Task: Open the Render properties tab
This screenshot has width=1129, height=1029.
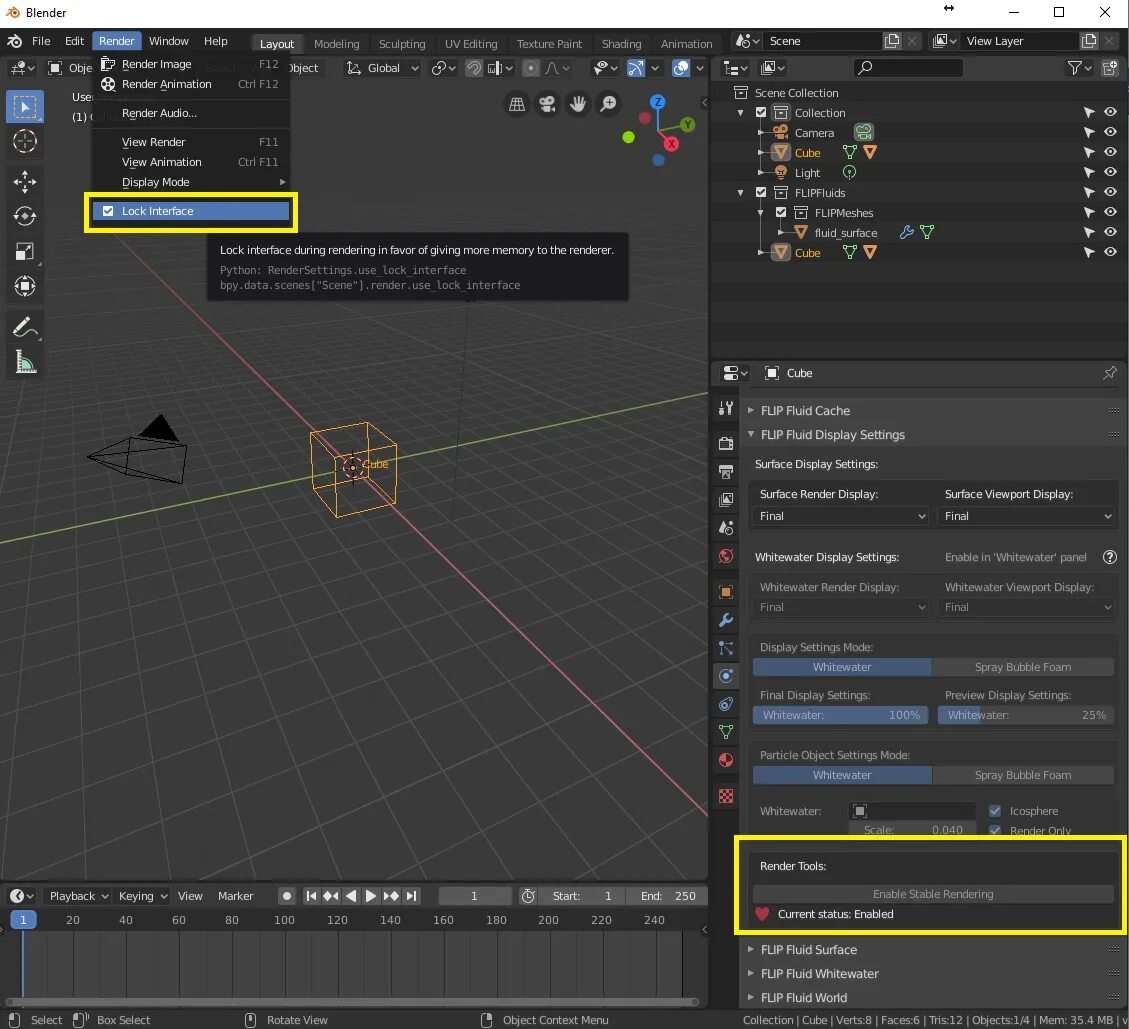Action: pyautogui.click(x=726, y=443)
